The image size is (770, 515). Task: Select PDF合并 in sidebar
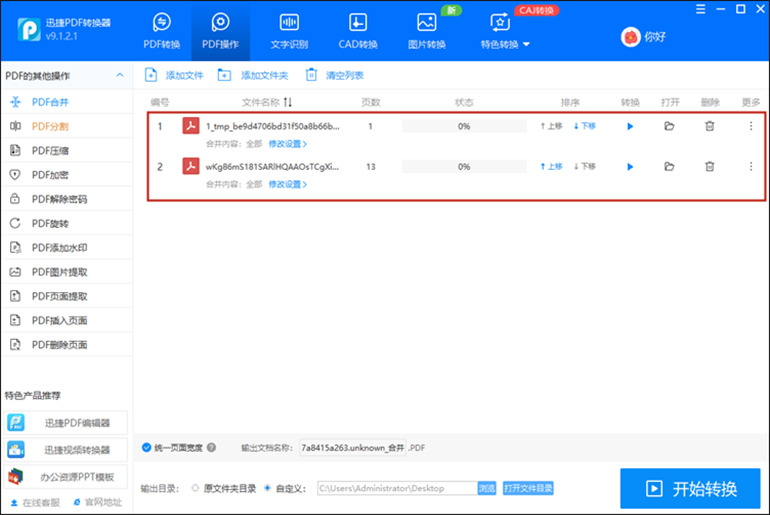point(67,102)
